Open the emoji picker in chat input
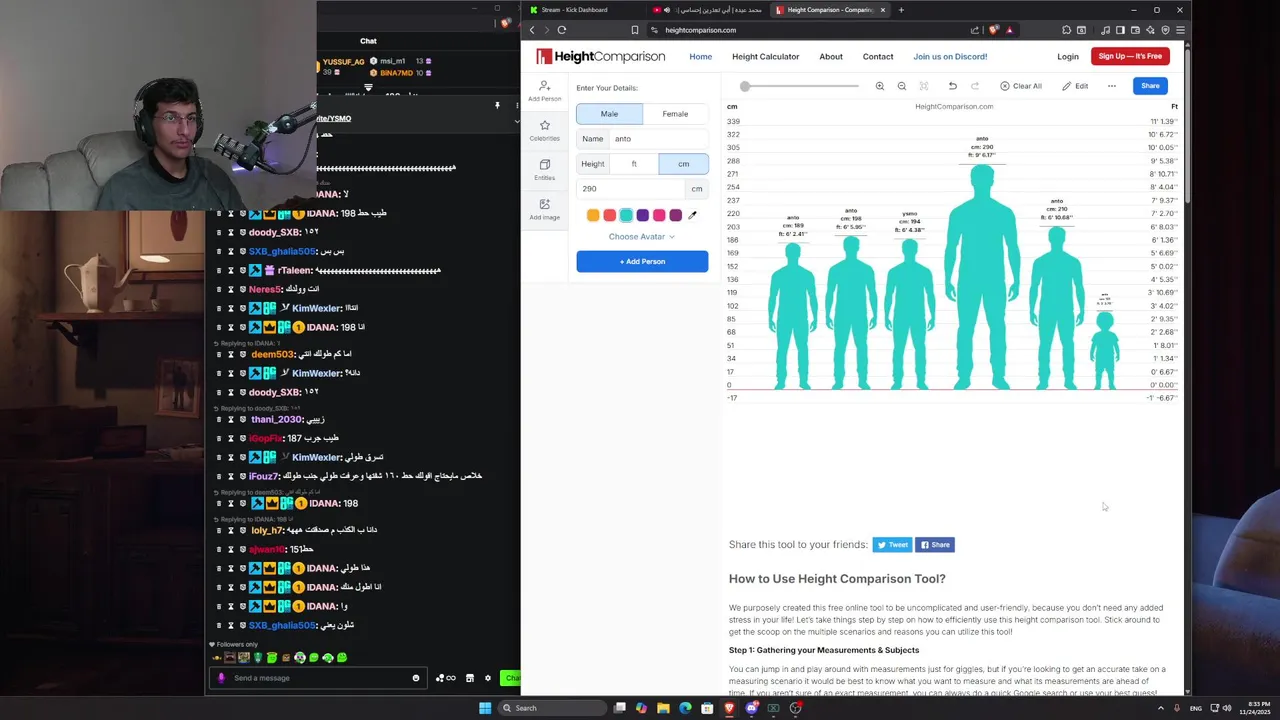The width and height of the screenshot is (1280, 720). click(416, 678)
